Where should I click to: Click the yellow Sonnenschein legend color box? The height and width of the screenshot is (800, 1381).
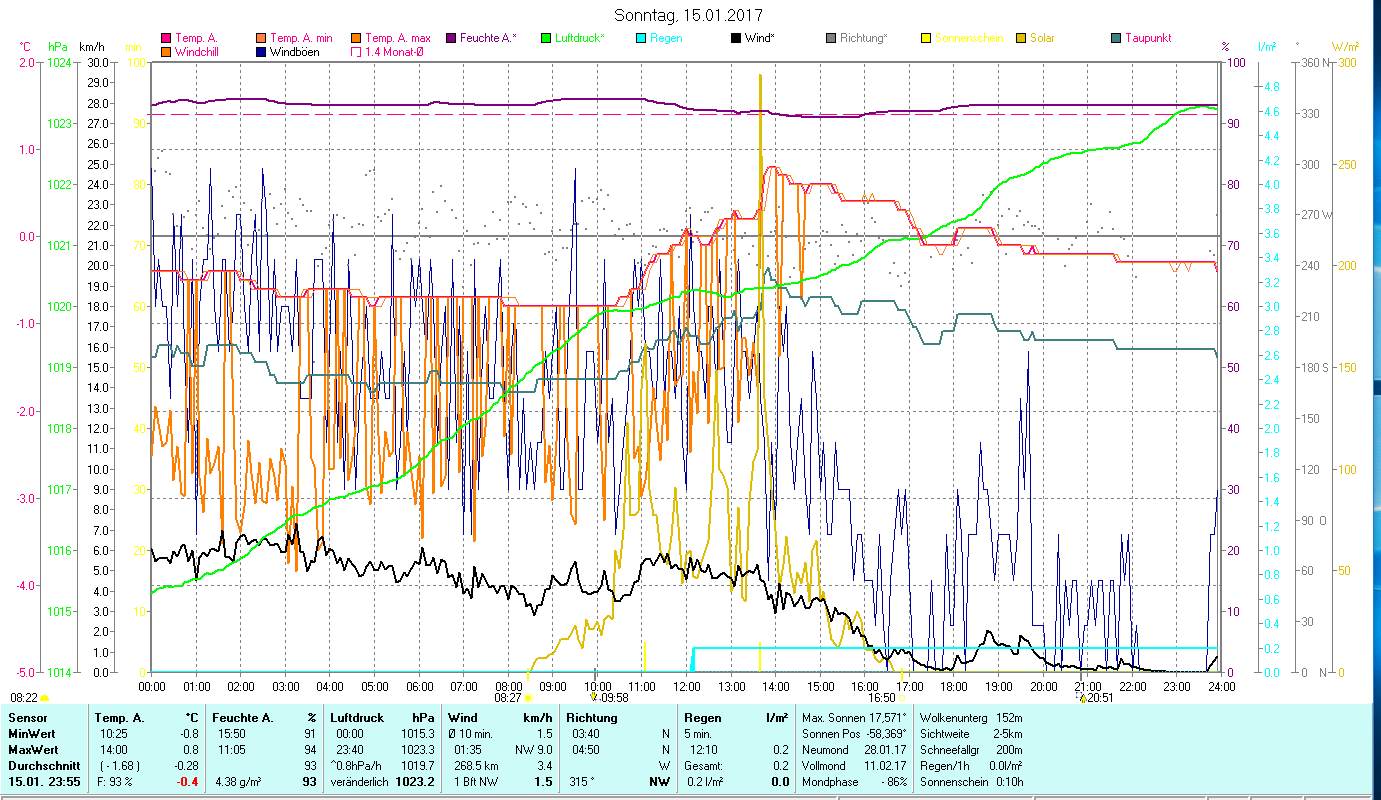tap(926, 38)
